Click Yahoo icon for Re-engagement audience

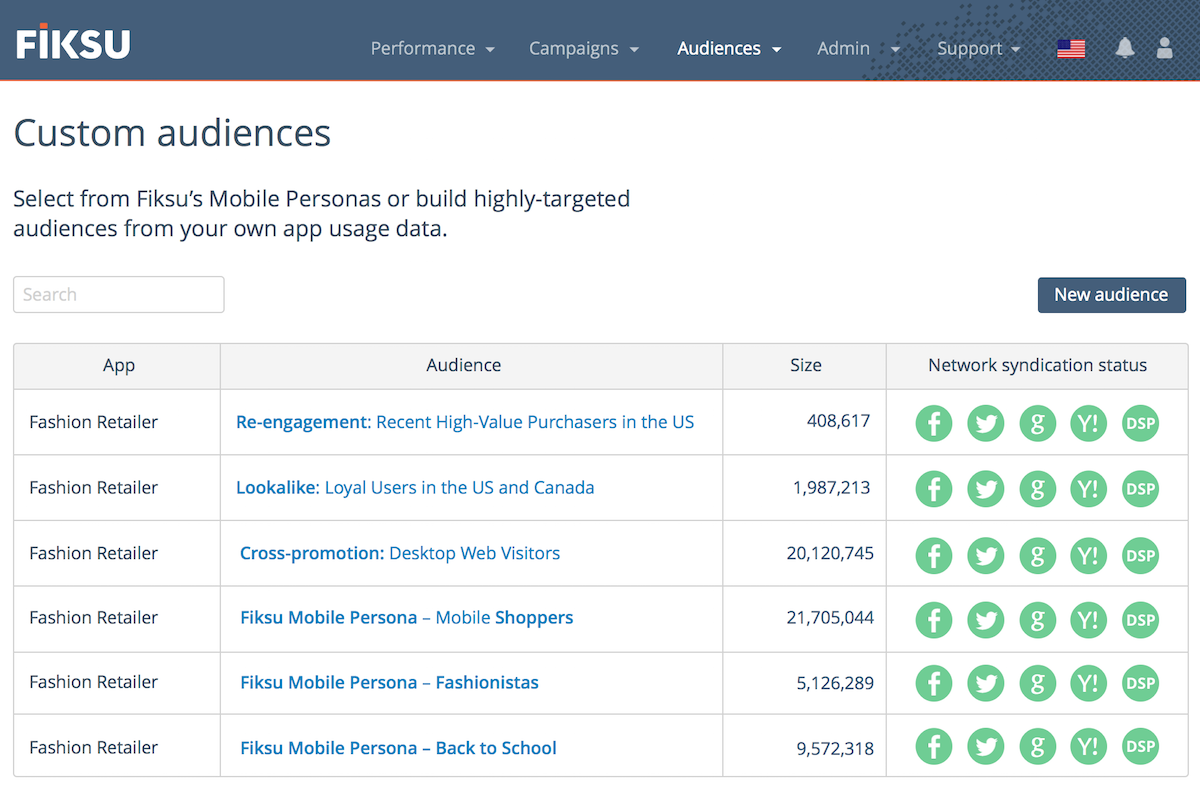coord(1089,423)
